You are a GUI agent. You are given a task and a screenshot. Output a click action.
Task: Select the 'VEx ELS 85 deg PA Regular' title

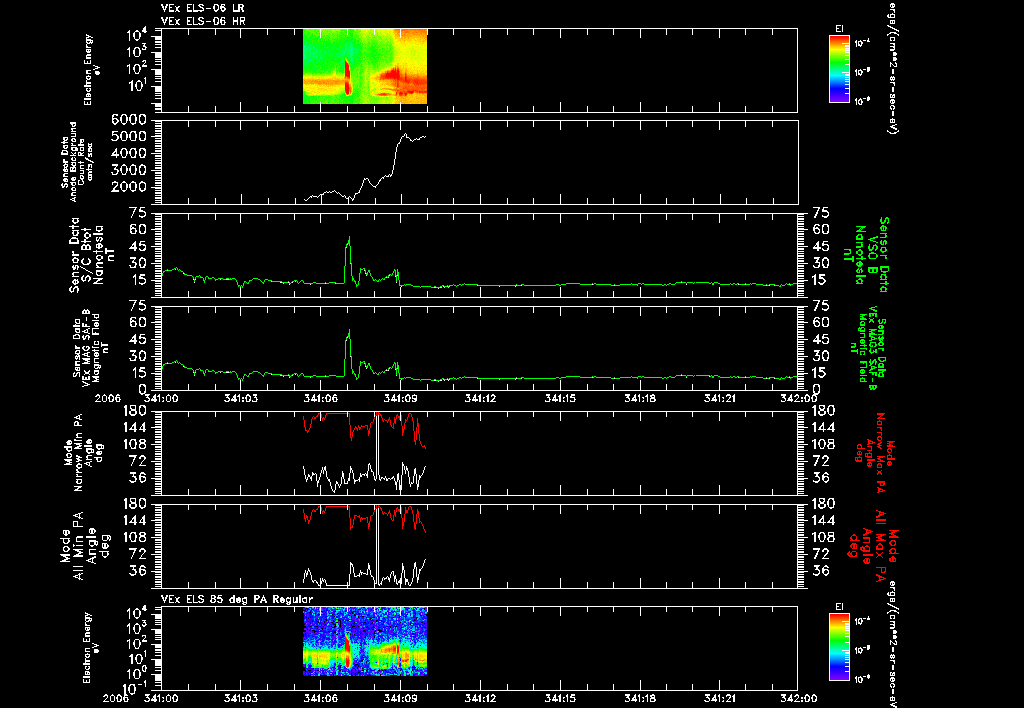[x=237, y=599]
